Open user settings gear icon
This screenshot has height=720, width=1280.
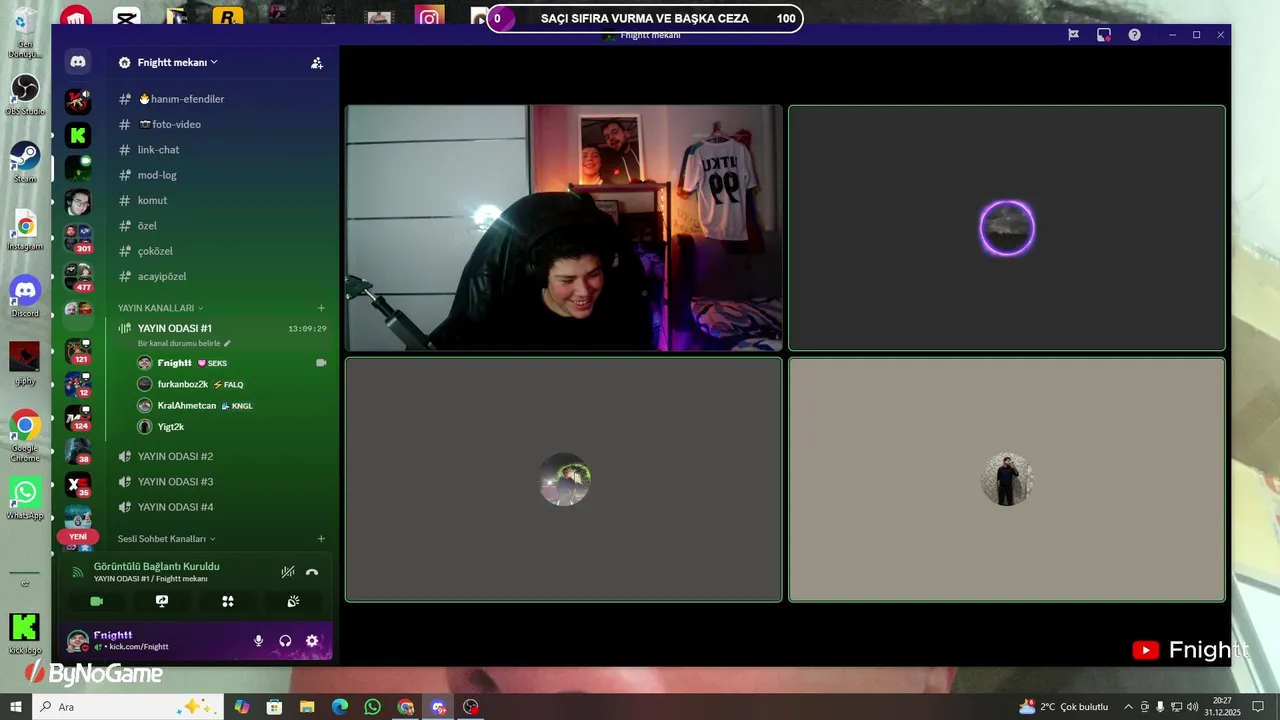(312, 641)
